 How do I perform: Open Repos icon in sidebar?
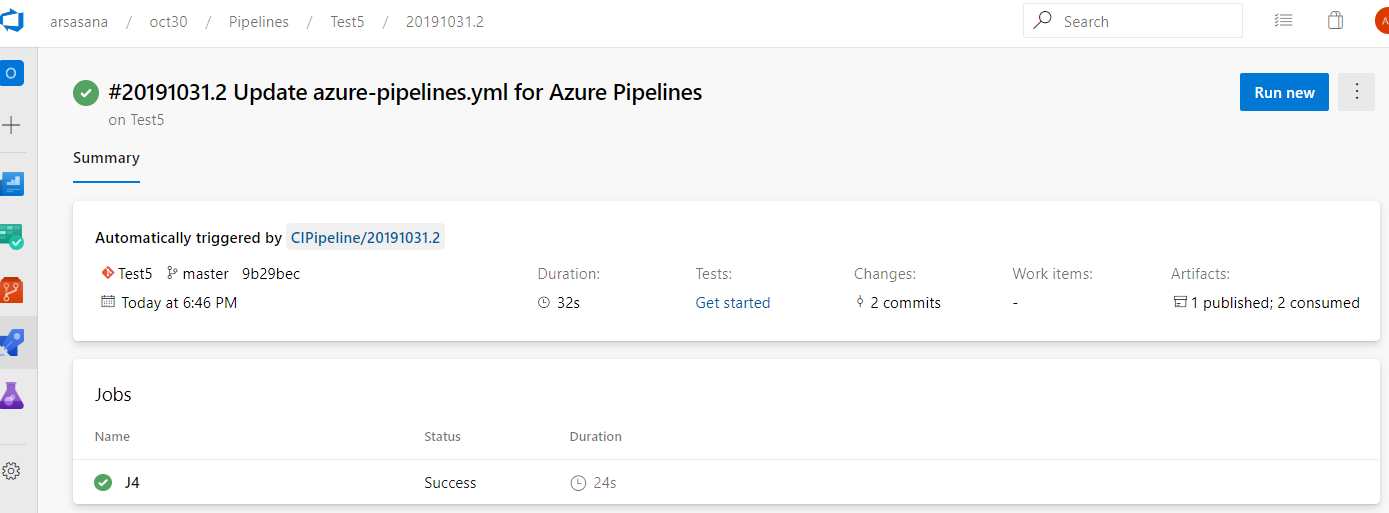[12, 291]
